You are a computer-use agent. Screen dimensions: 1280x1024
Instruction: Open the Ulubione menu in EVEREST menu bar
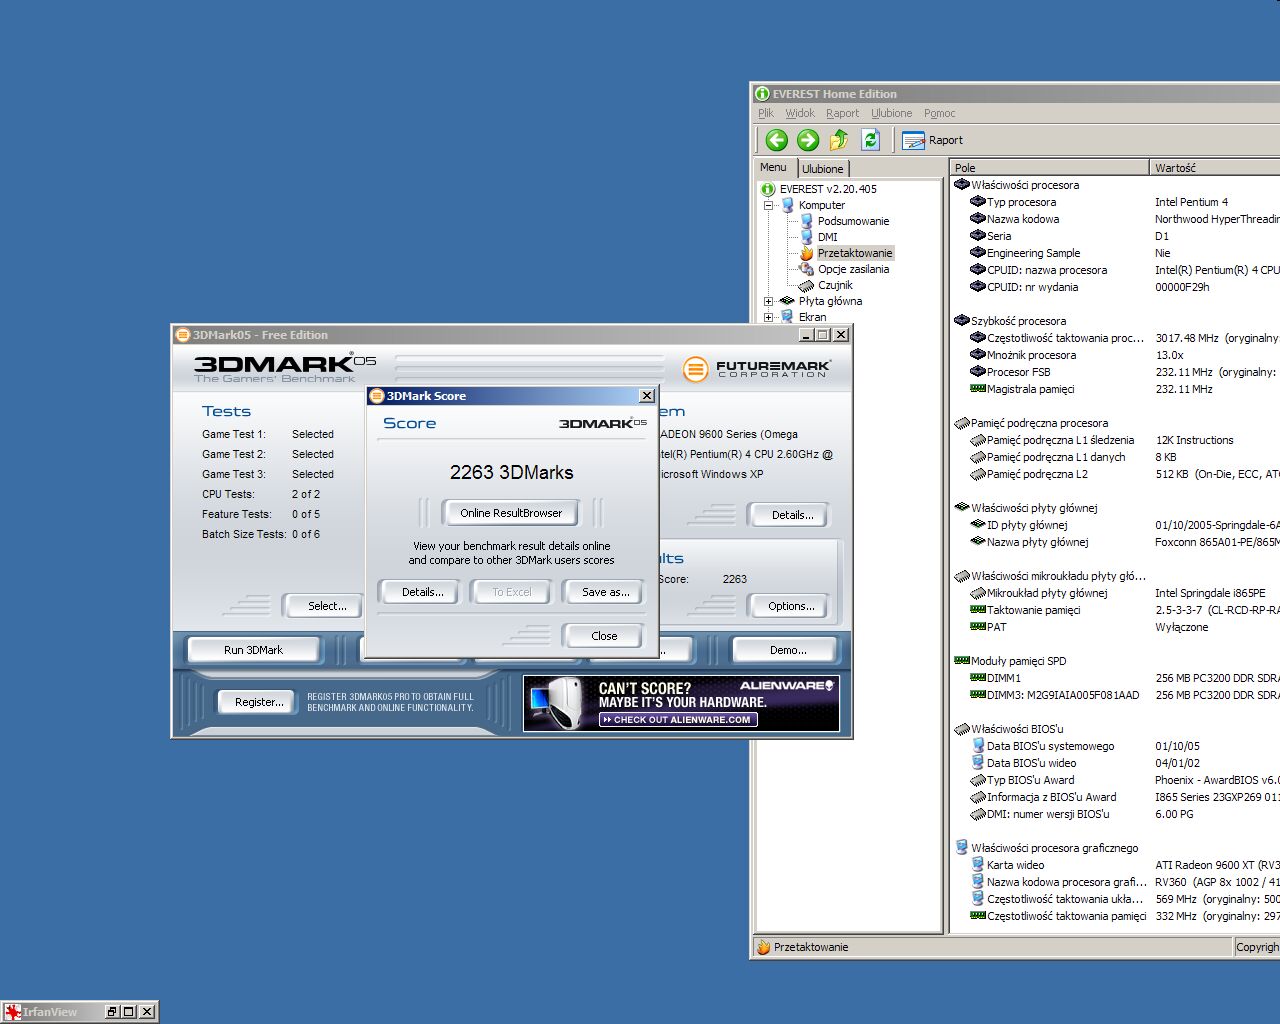[x=891, y=113]
